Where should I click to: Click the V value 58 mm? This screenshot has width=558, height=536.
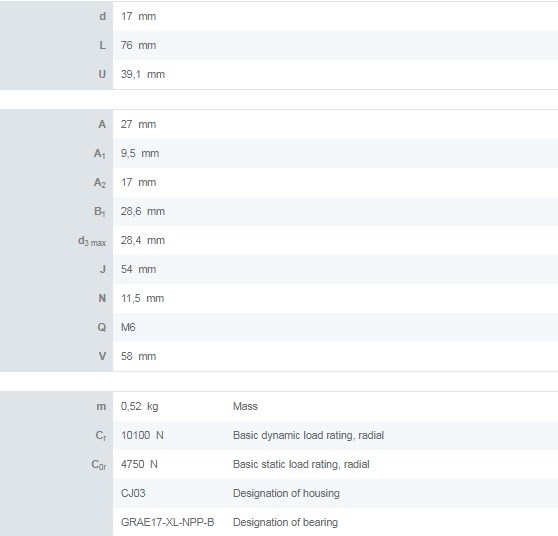coord(138,356)
